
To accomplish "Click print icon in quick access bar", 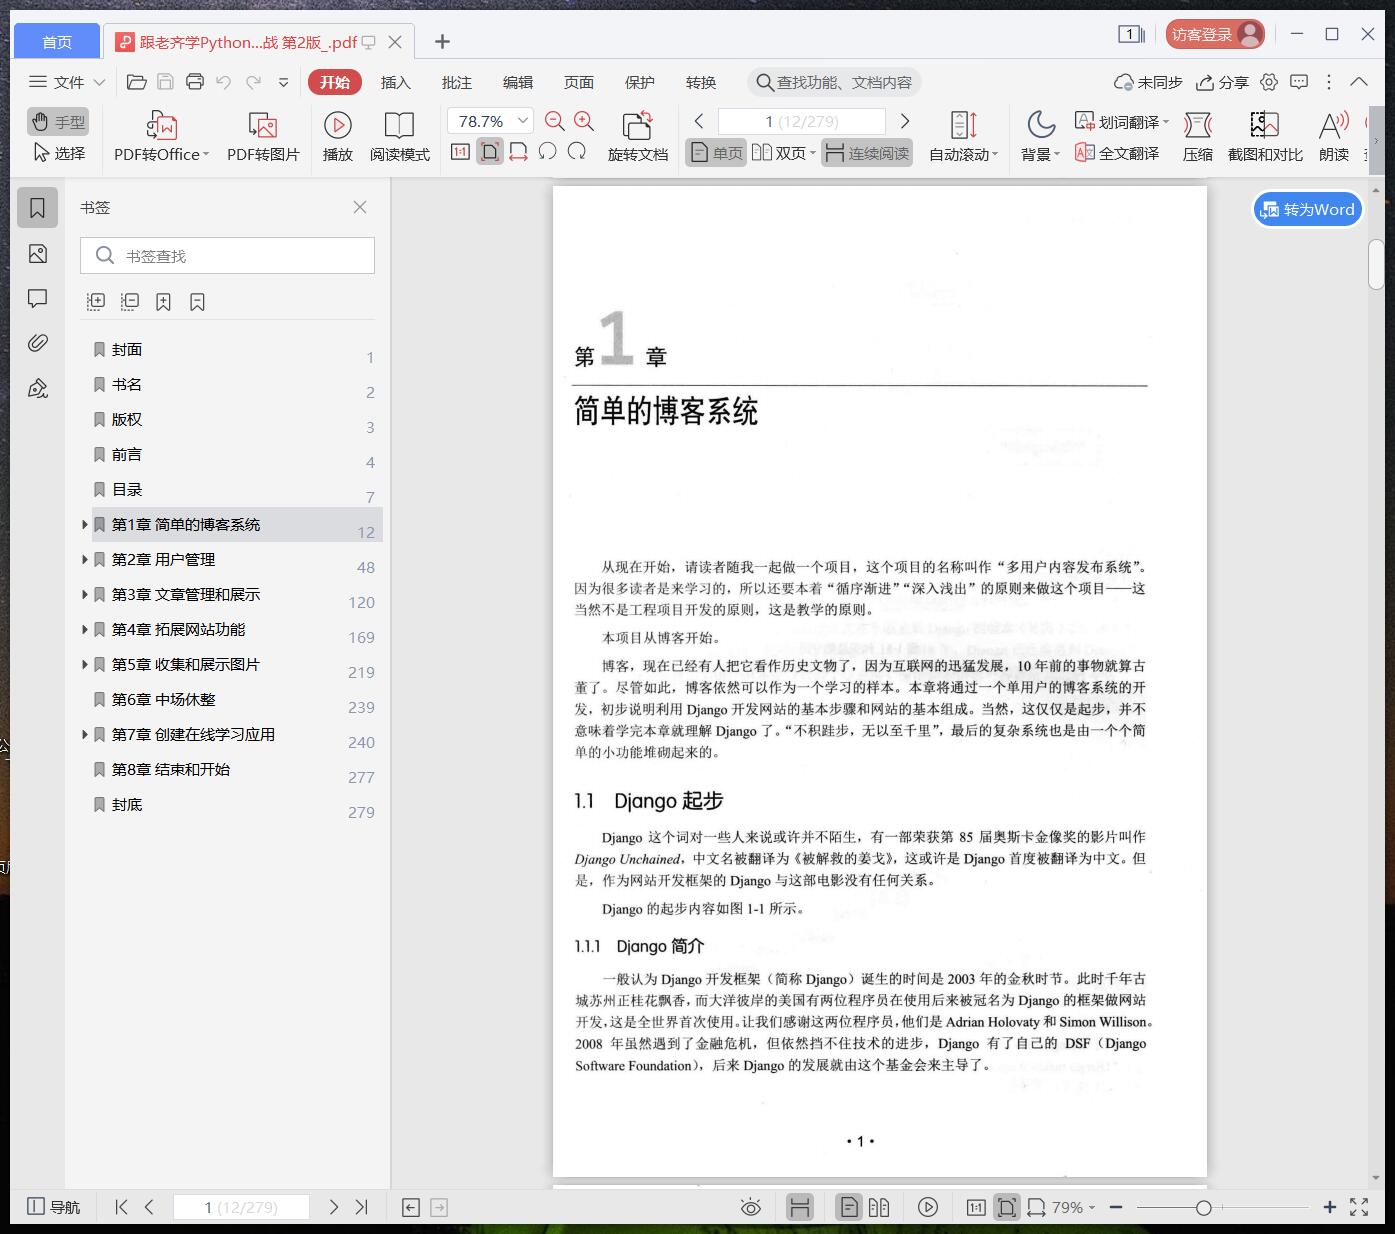I will 195,82.
